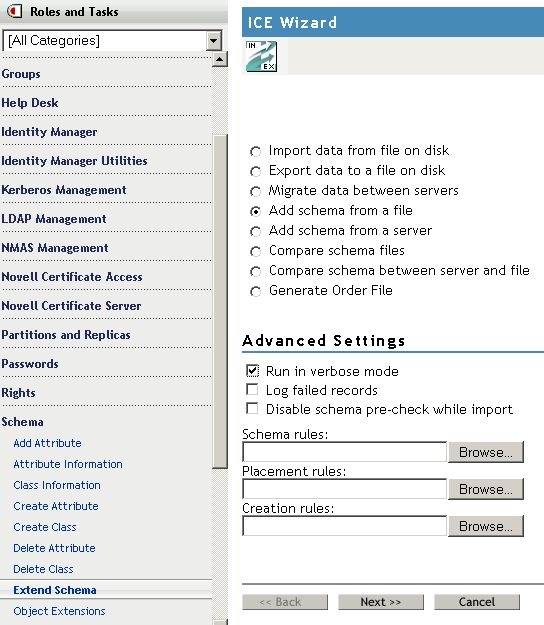The width and height of the screenshot is (544, 625).
Task: Click the Schema rules input field
Action: [x=344, y=452]
